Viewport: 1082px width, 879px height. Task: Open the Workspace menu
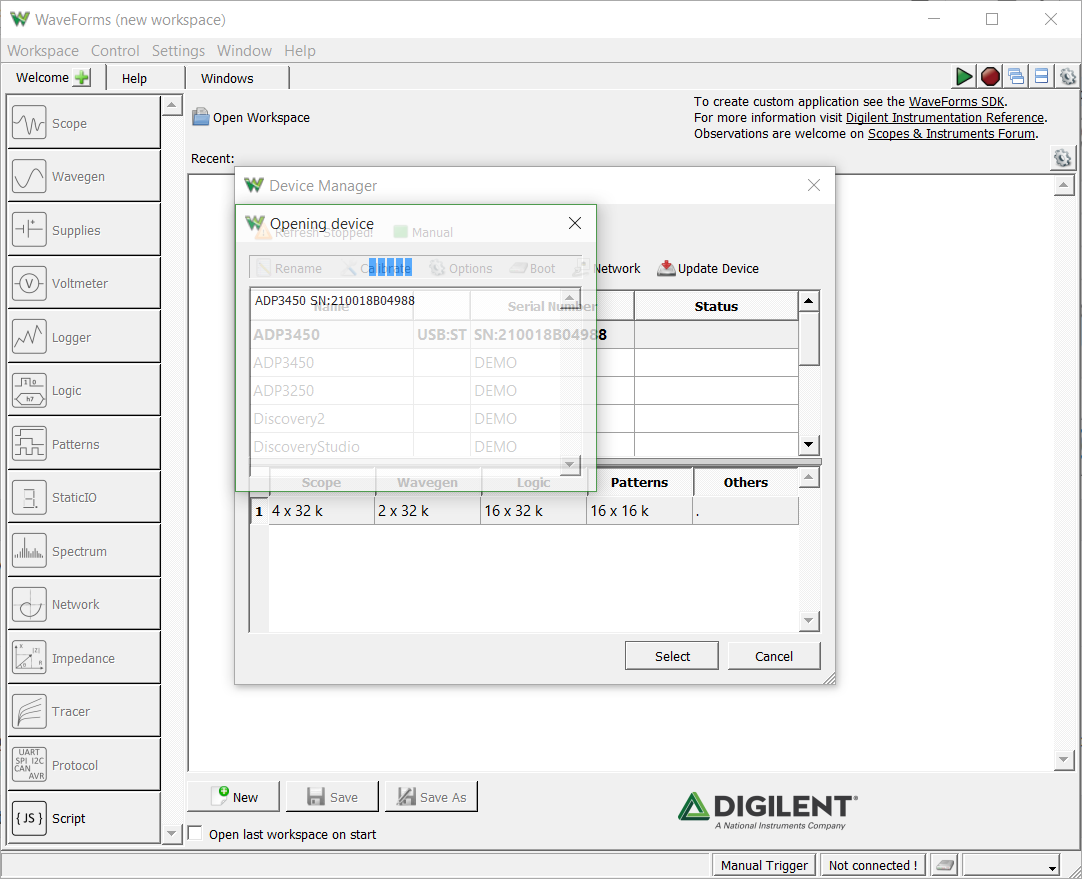click(x=43, y=50)
